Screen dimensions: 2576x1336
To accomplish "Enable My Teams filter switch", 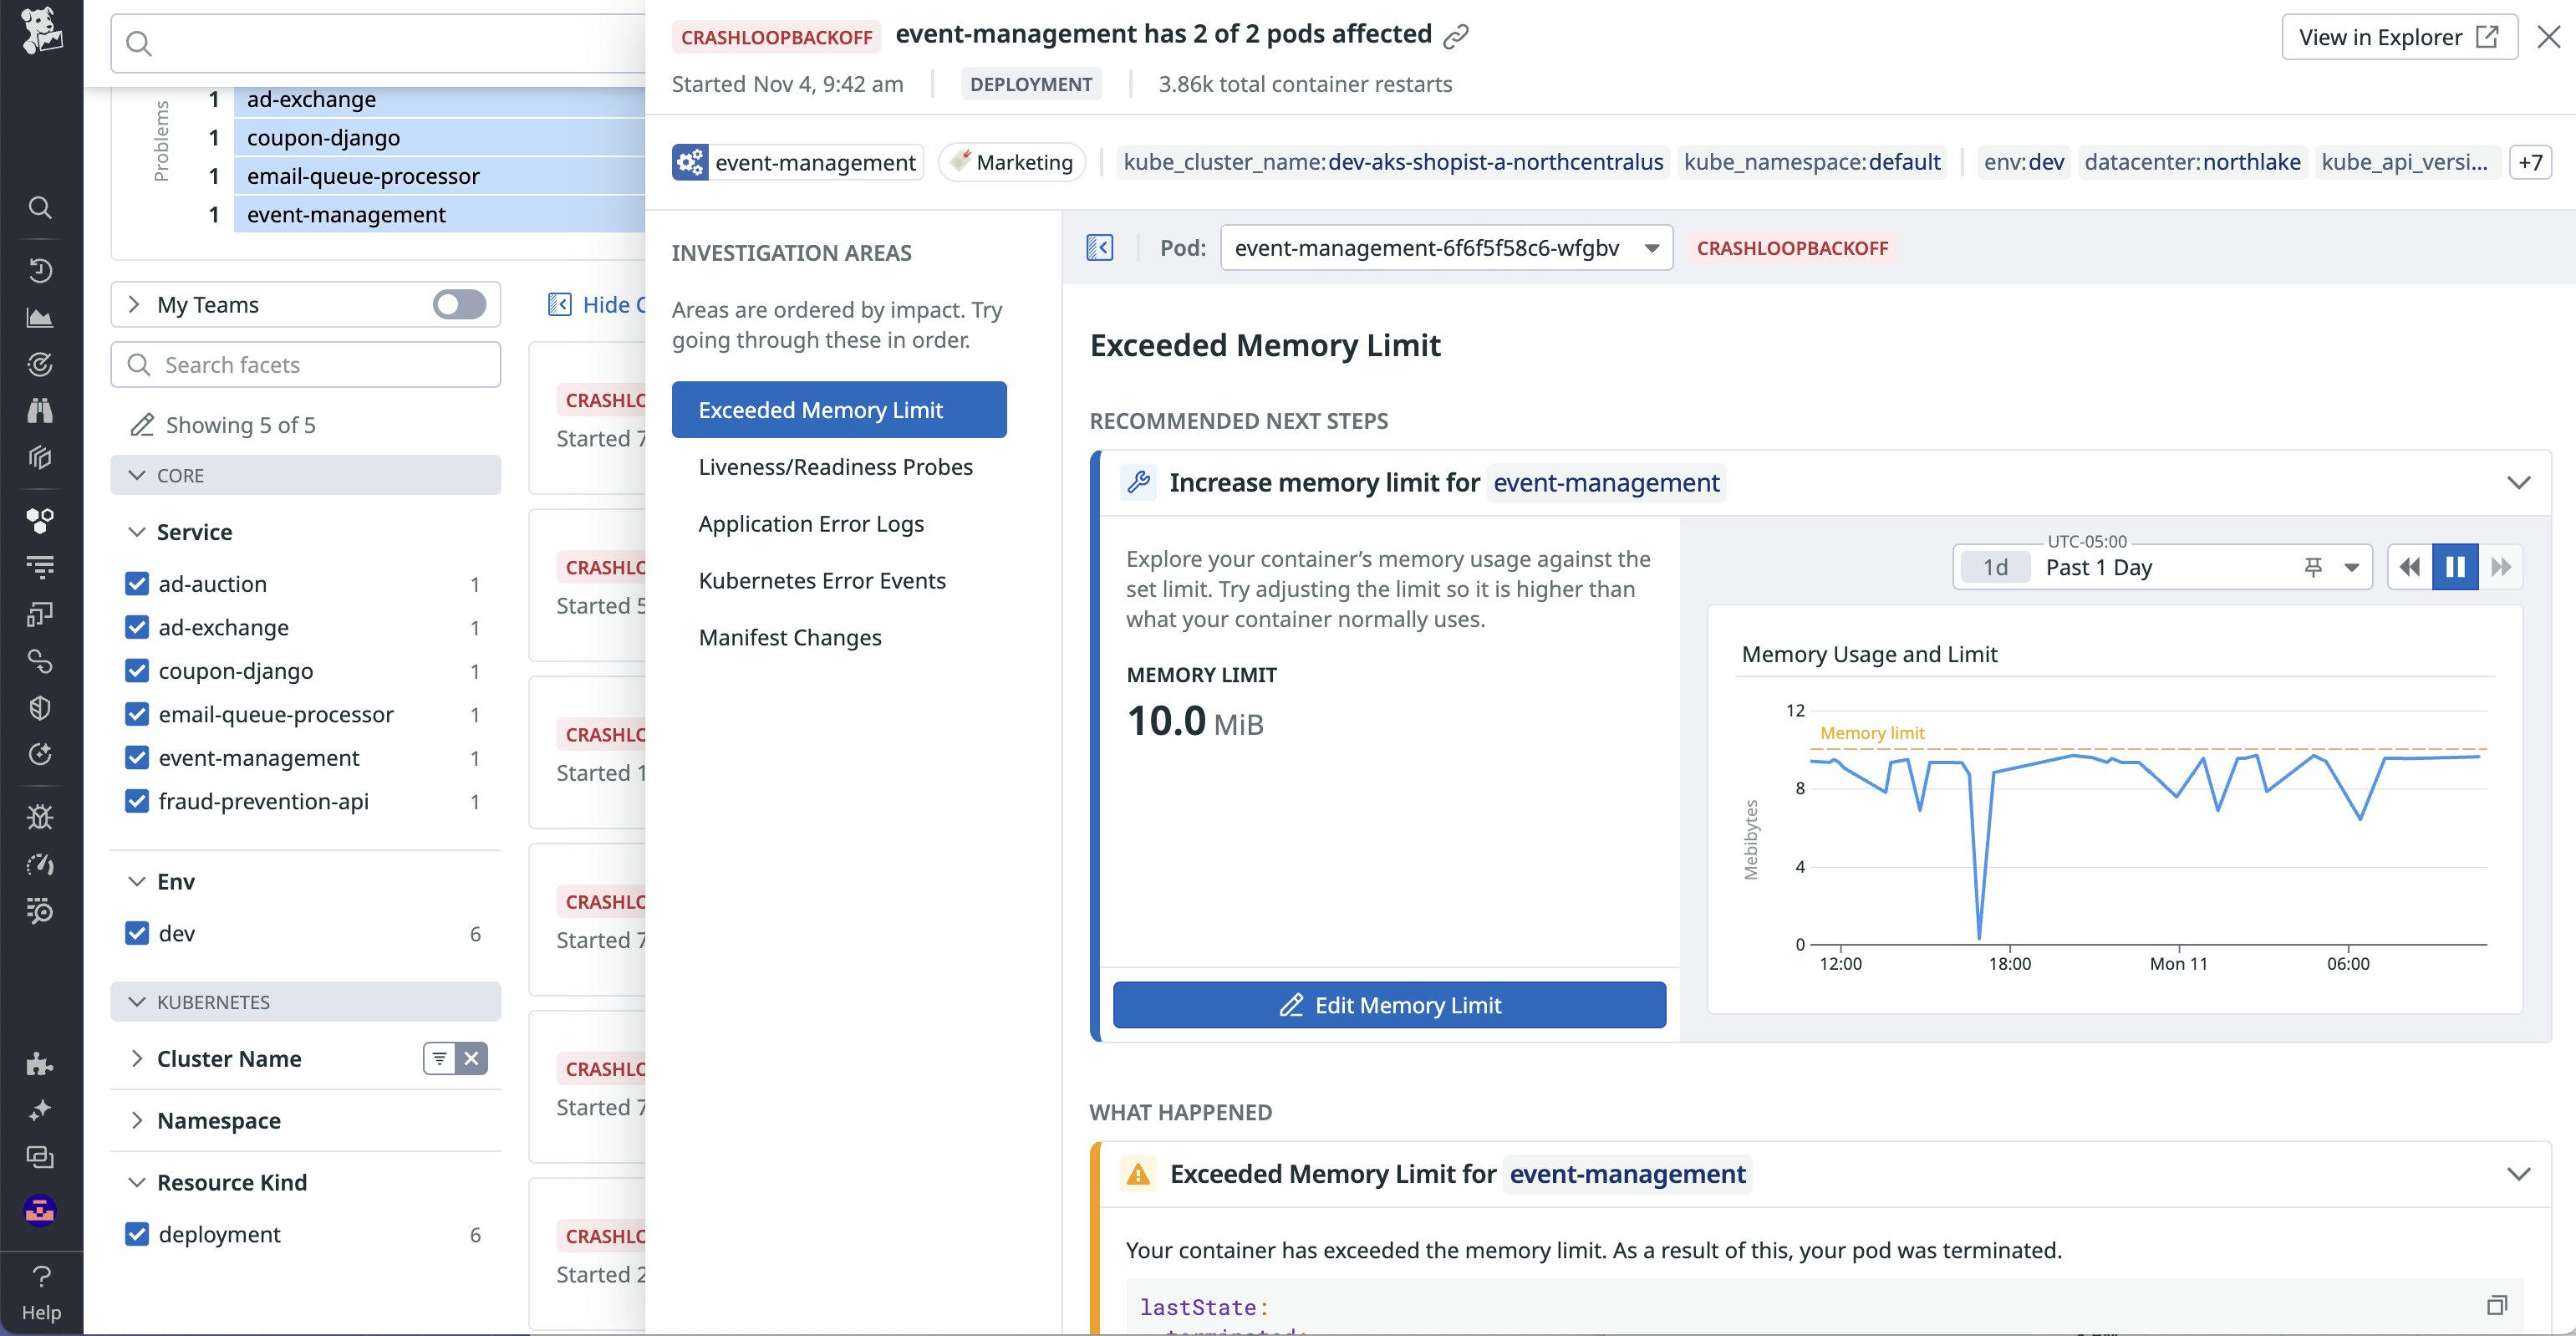I will click(458, 304).
